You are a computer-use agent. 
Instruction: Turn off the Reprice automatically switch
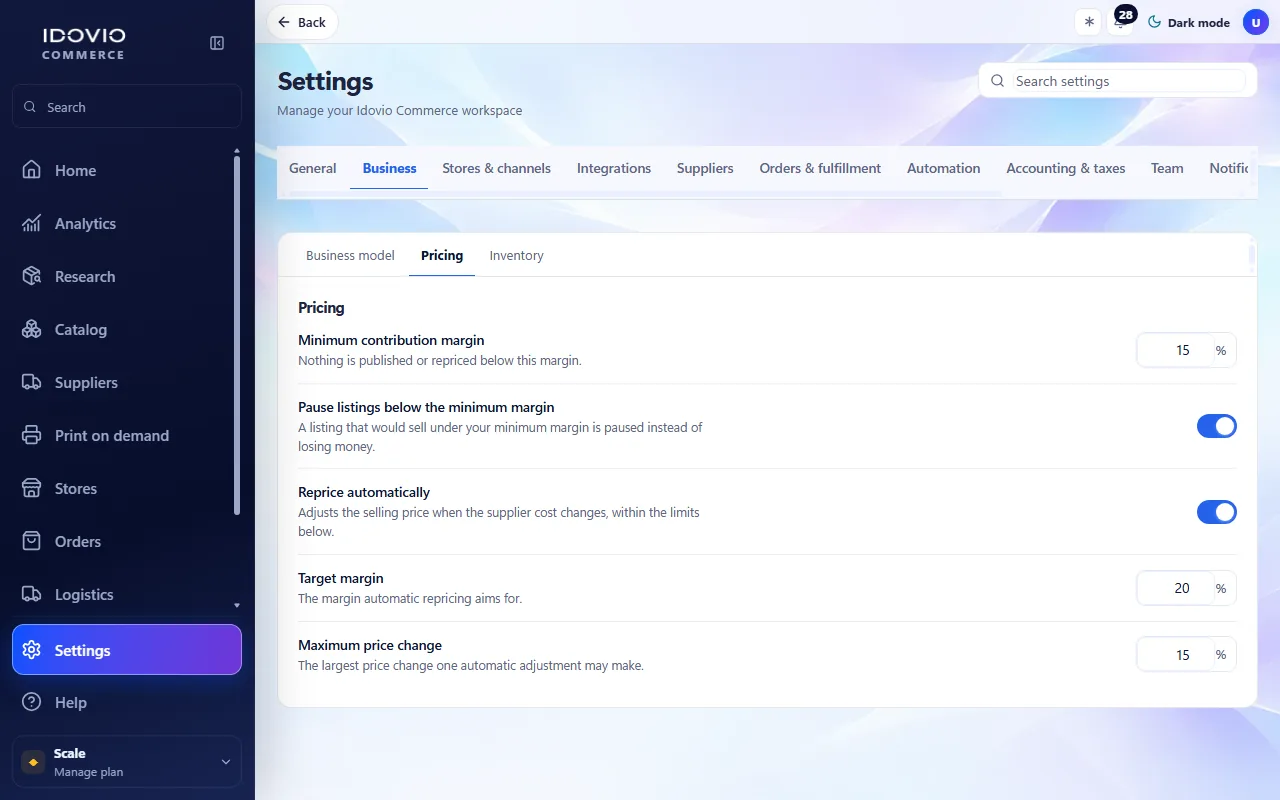point(1216,512)
